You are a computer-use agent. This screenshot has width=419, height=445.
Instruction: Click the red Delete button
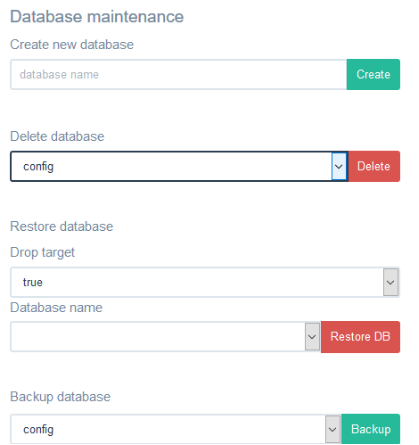(374, 166)
